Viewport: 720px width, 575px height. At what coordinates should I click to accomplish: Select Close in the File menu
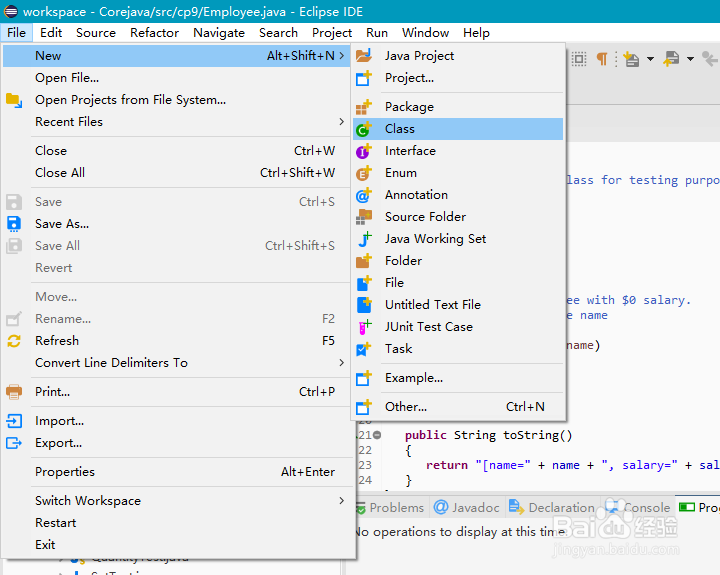coord(176,151)
